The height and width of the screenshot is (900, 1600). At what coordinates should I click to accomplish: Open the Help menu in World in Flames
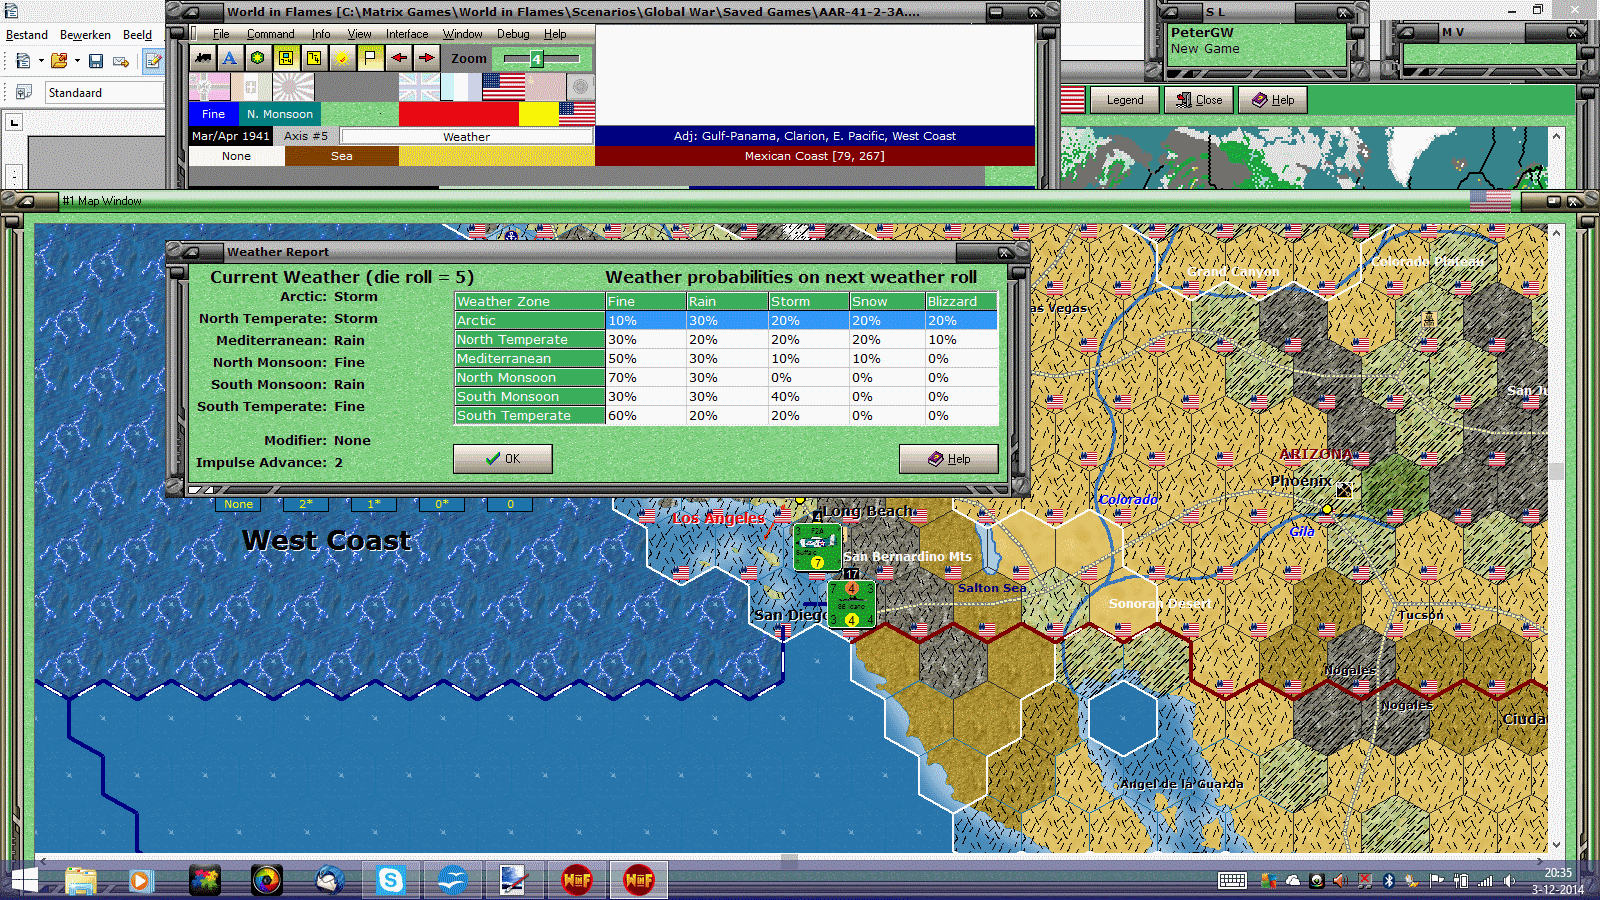(x=555, y=34)
